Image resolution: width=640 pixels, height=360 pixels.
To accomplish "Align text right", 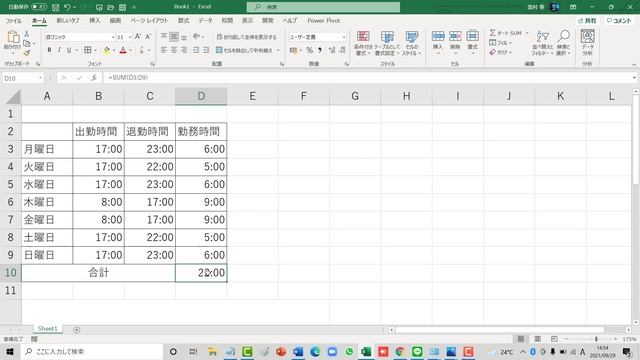I will [x=184, y=50].
